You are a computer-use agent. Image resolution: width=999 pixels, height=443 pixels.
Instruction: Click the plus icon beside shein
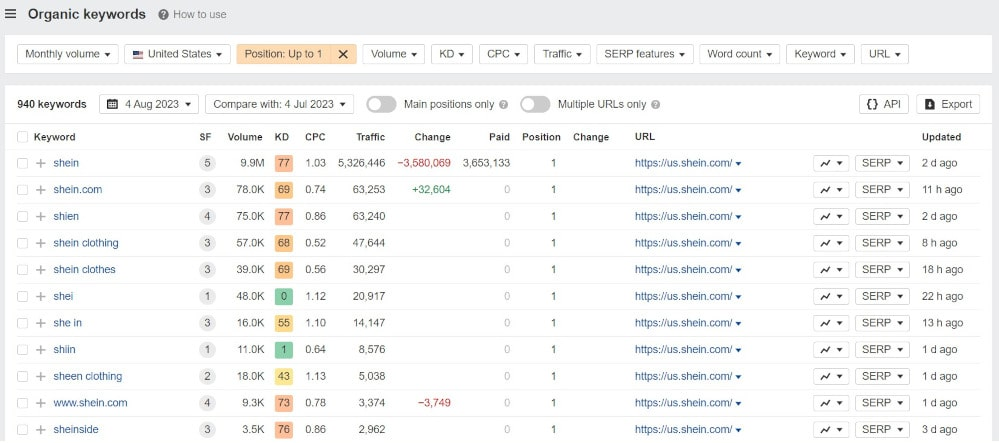[41, 163]
